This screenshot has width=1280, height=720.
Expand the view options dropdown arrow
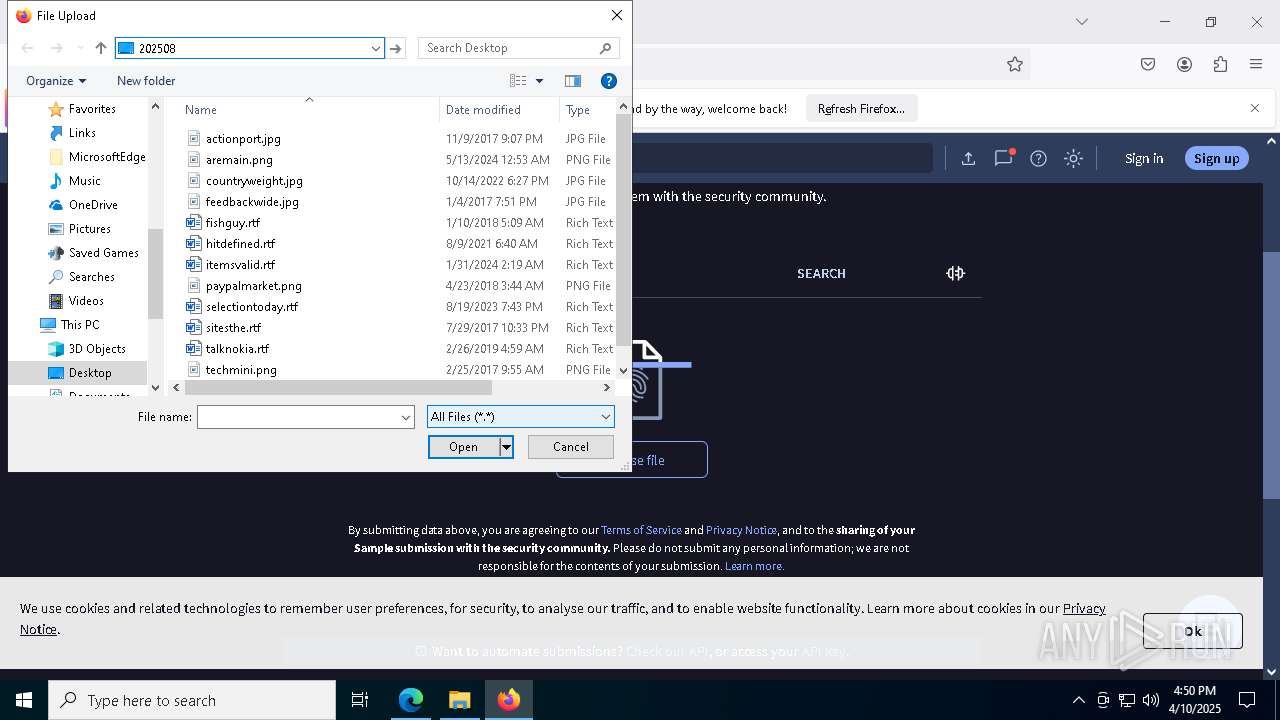coord(539,81)
